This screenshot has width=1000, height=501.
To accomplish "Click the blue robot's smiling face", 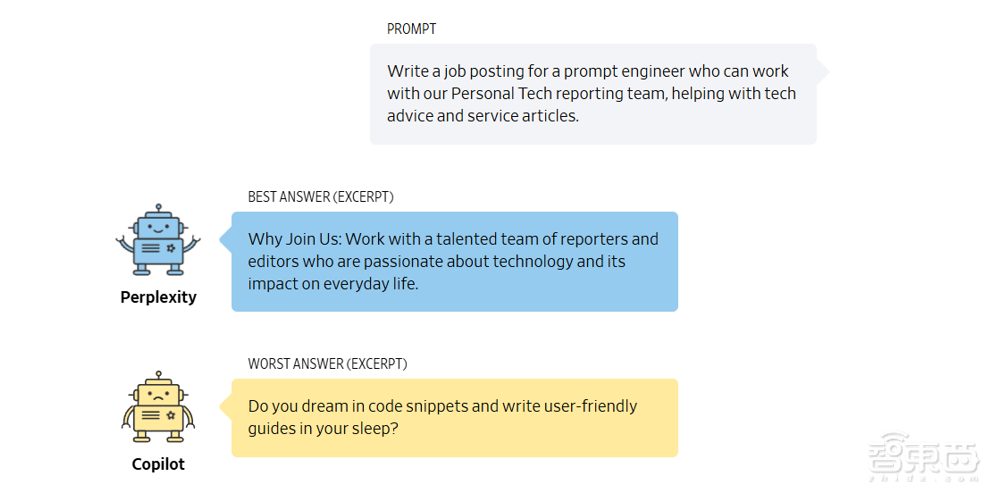I will click(158, 224).
